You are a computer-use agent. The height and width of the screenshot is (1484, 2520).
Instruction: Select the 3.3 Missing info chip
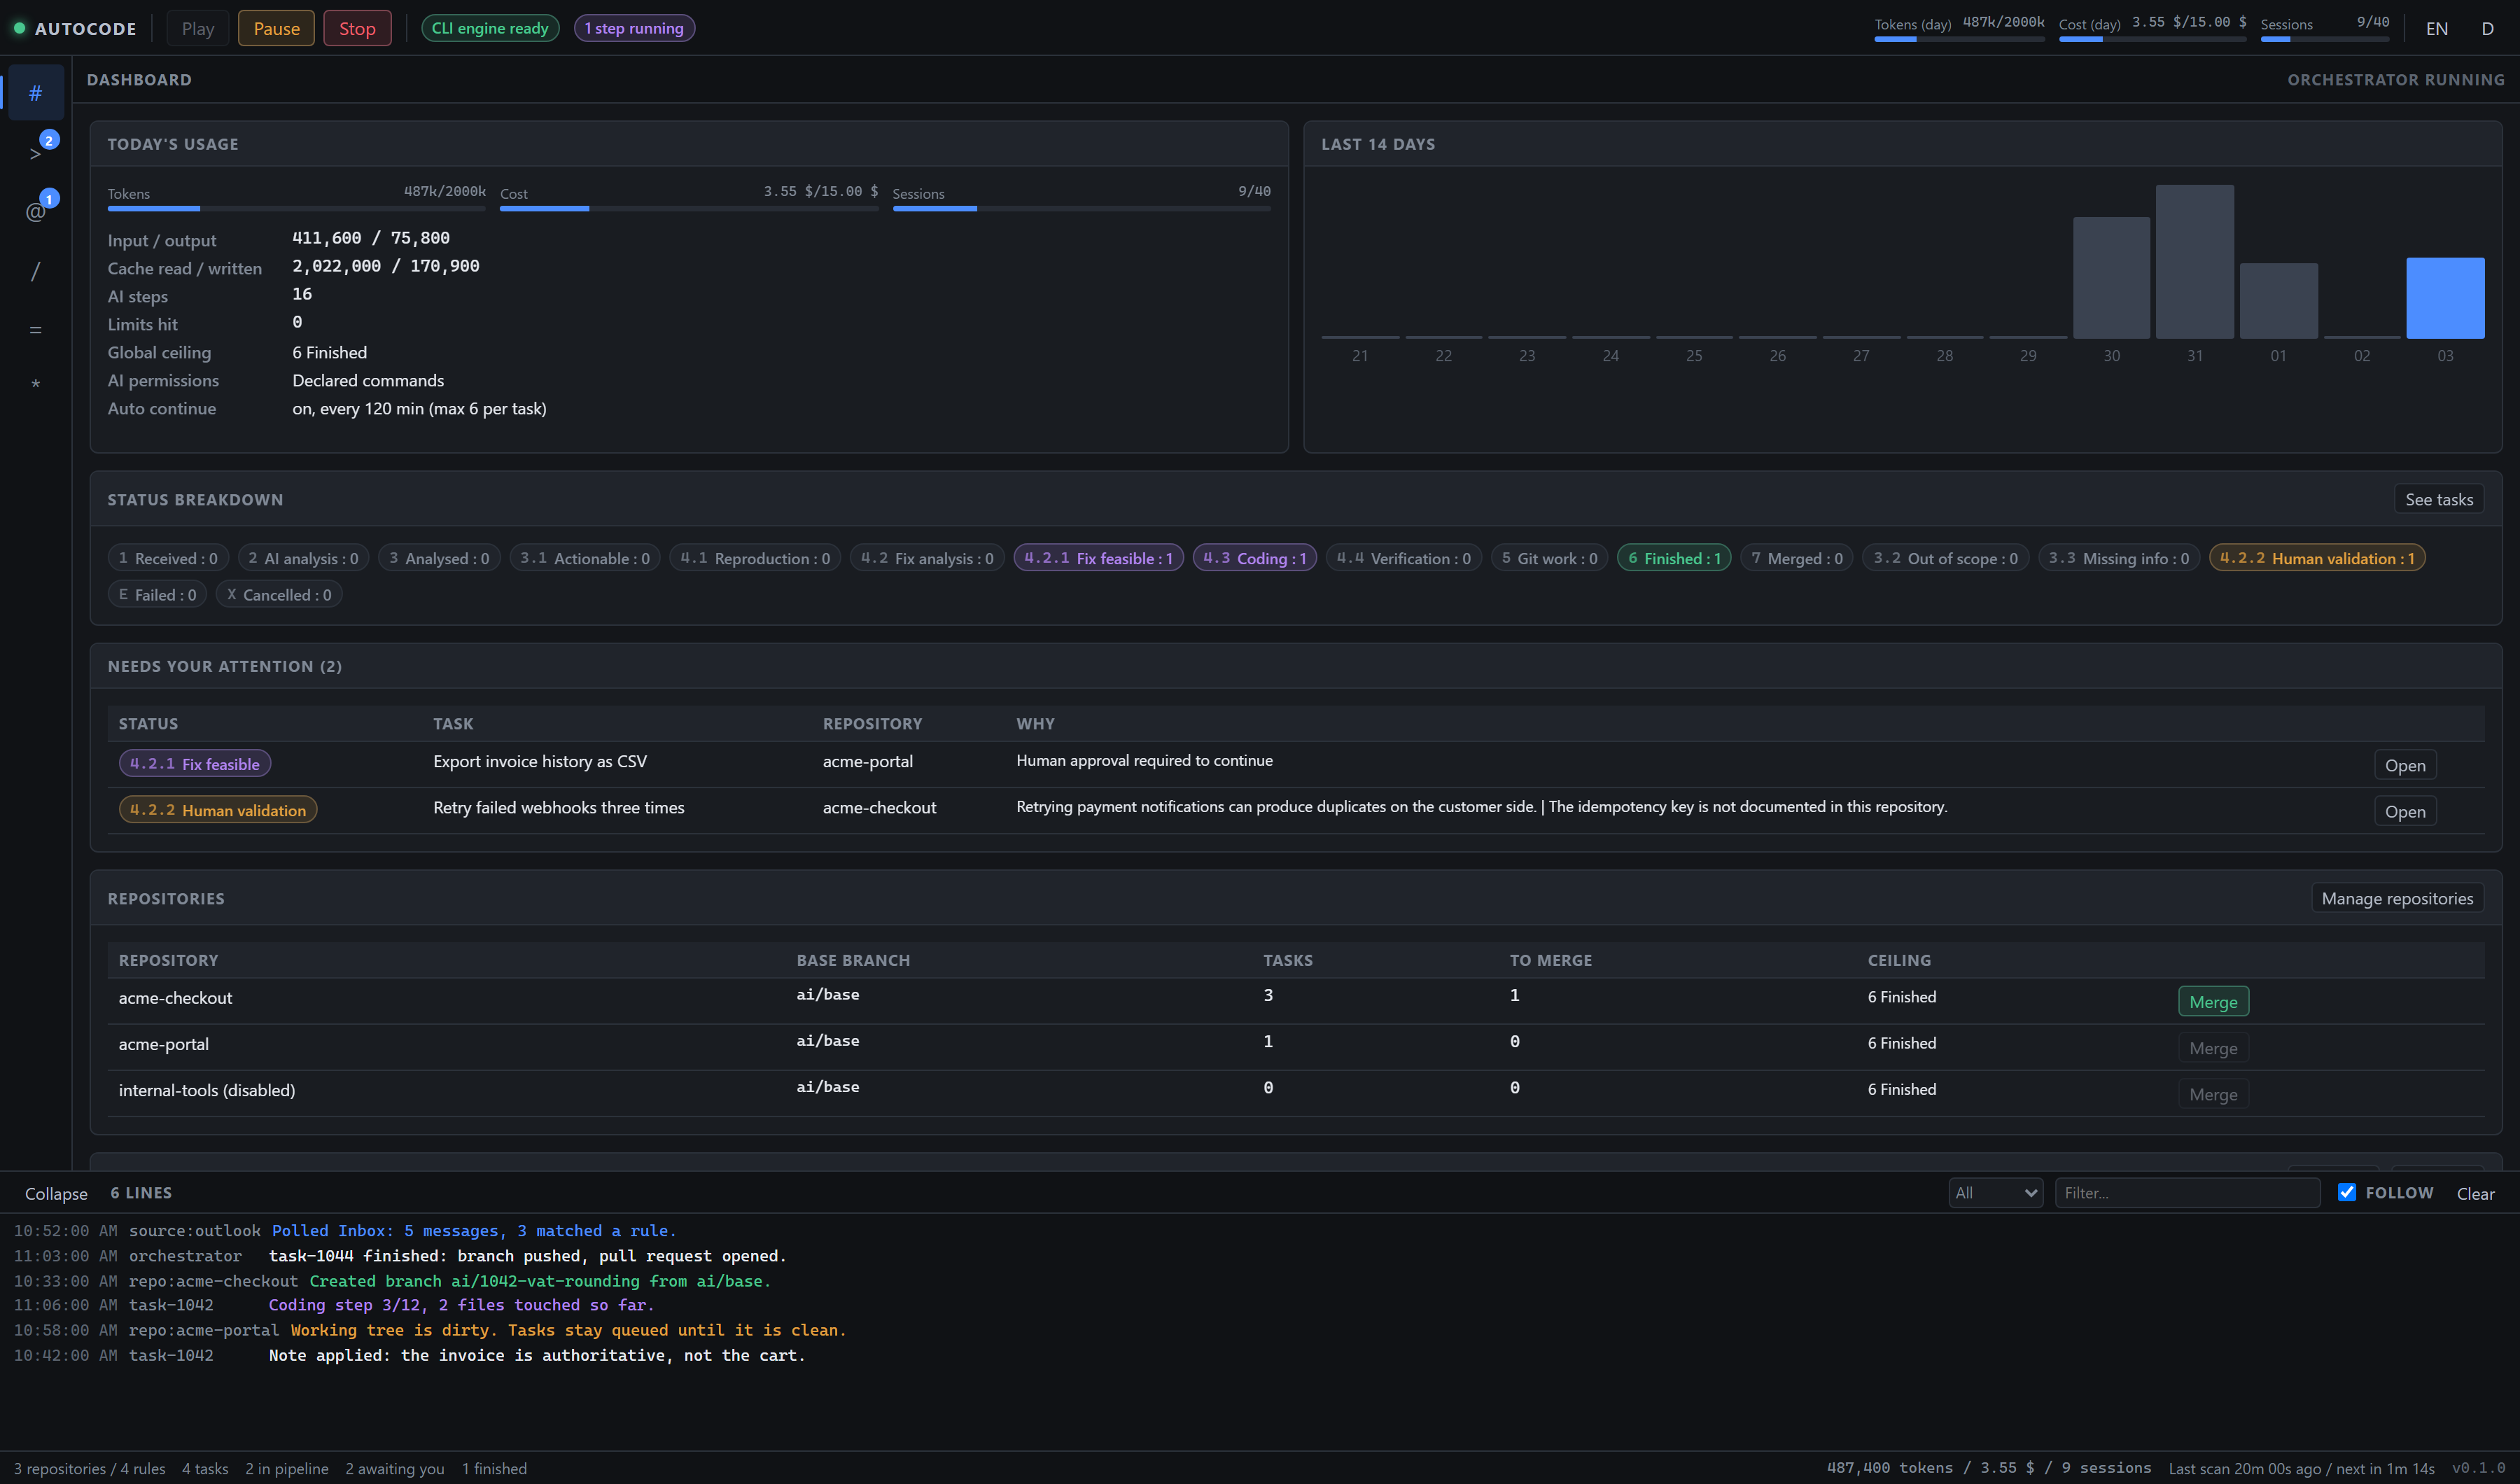[2118, 558]
